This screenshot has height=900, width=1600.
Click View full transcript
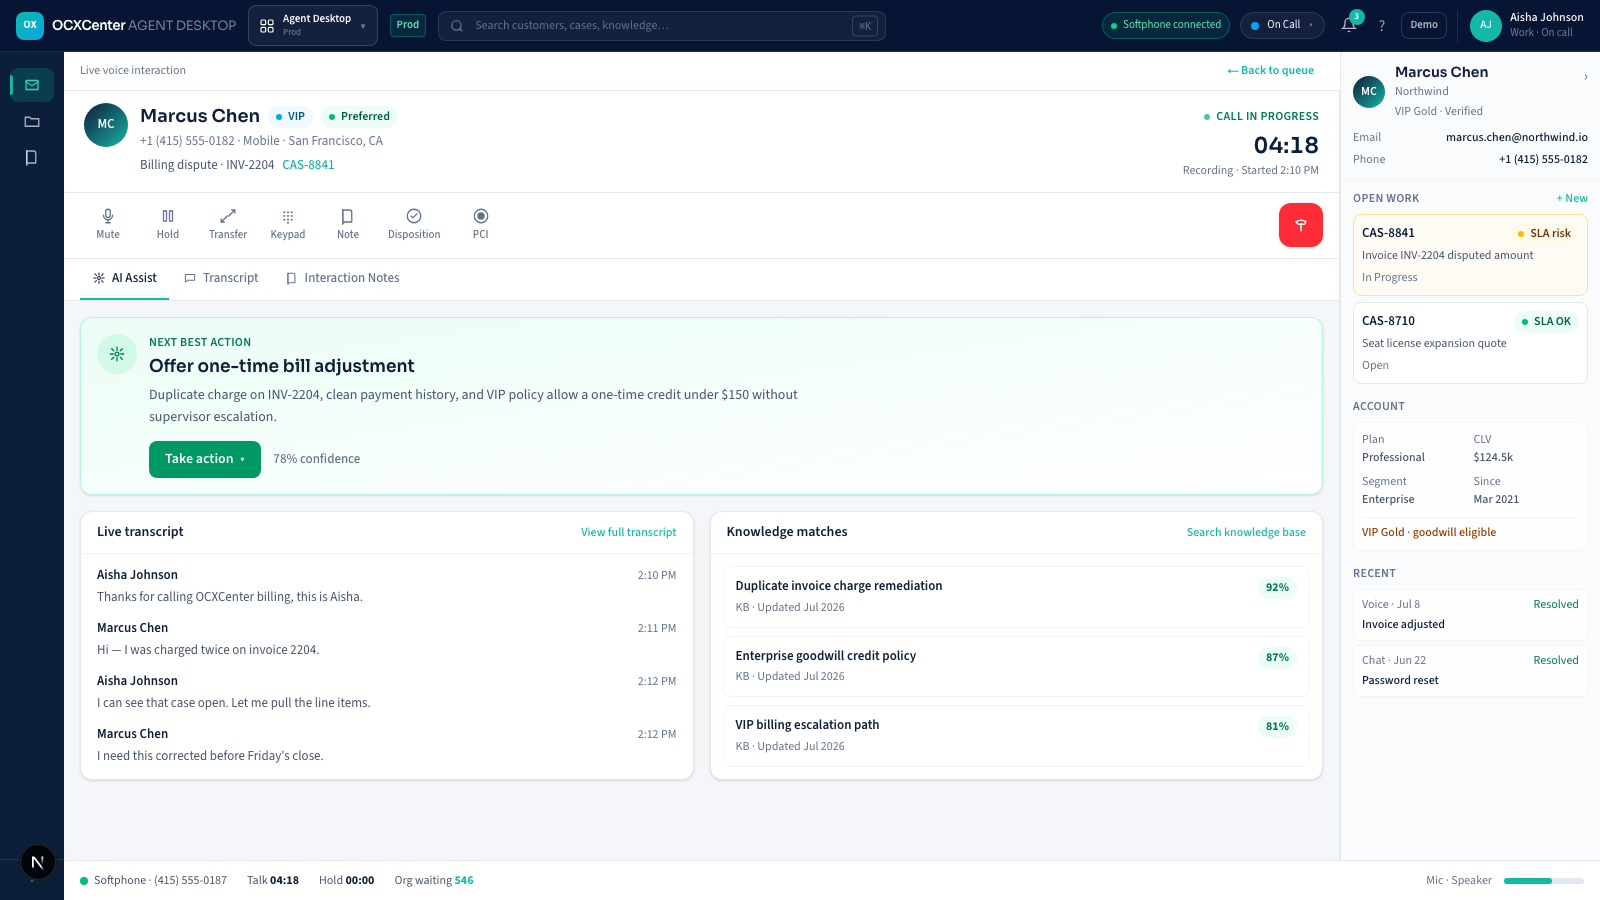click(628, 532)
